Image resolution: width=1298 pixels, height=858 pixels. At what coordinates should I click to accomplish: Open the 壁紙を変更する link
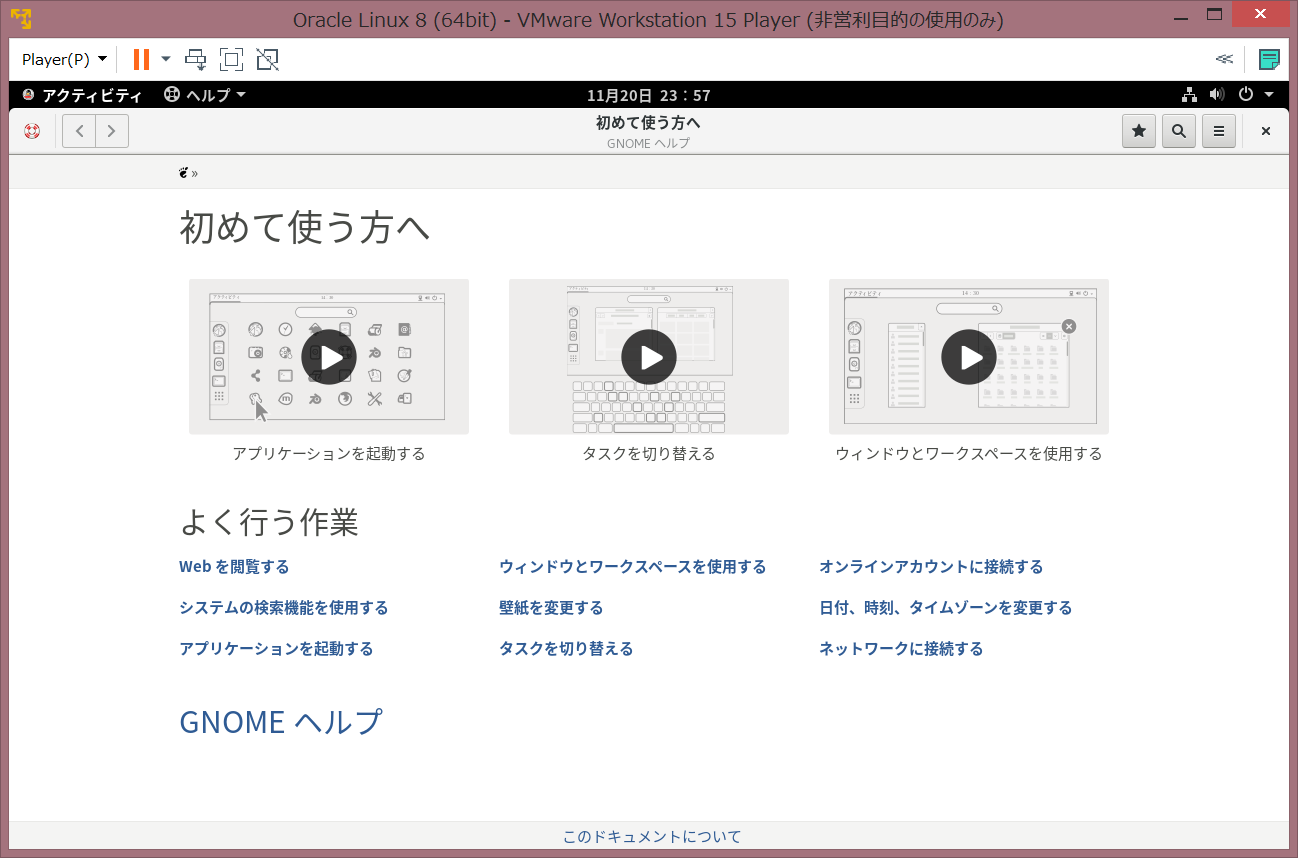tap(551, 608)
